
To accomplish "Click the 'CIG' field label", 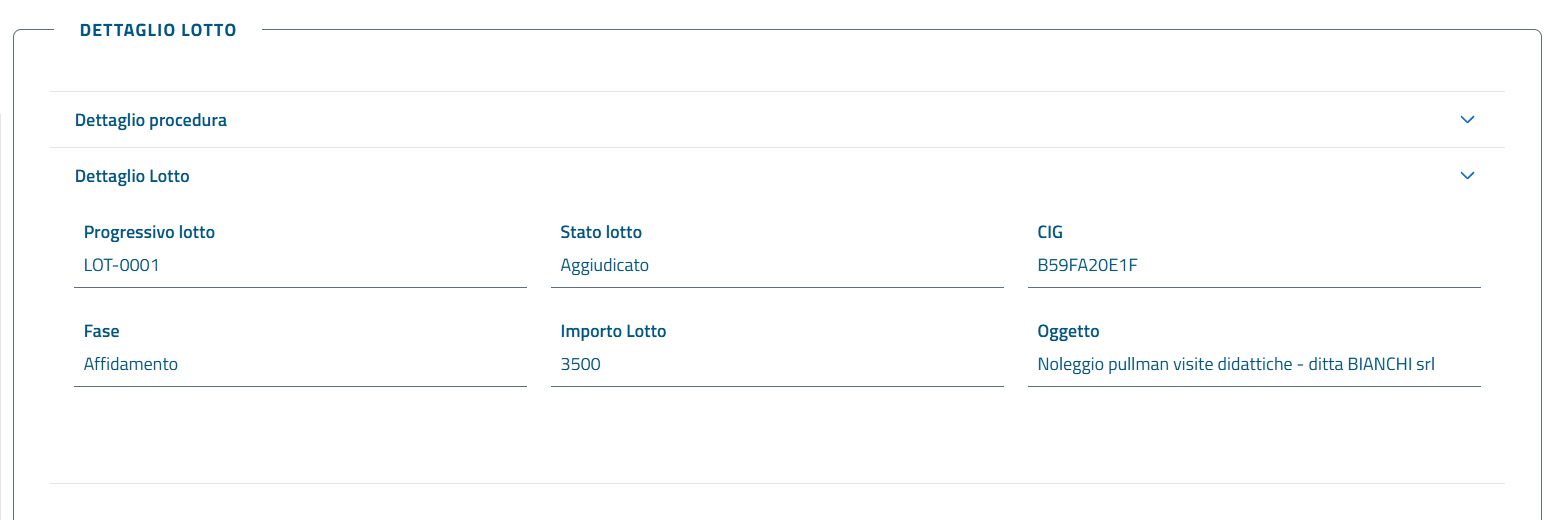I will click(1050, 233).
